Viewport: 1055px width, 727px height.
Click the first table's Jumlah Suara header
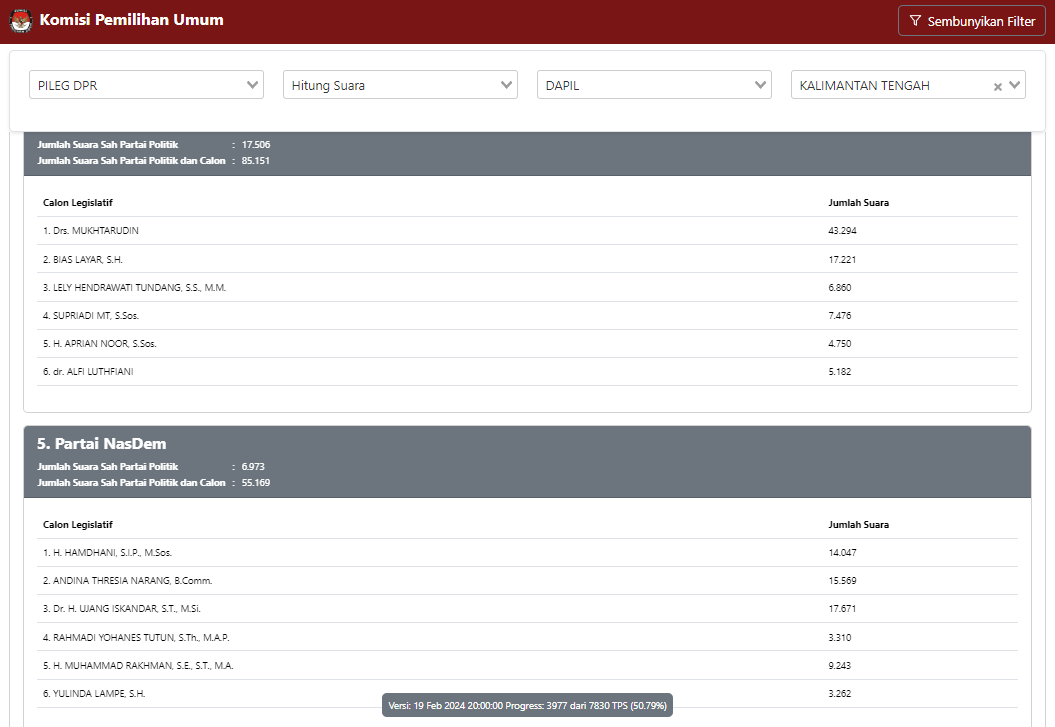tap(858, 203)
